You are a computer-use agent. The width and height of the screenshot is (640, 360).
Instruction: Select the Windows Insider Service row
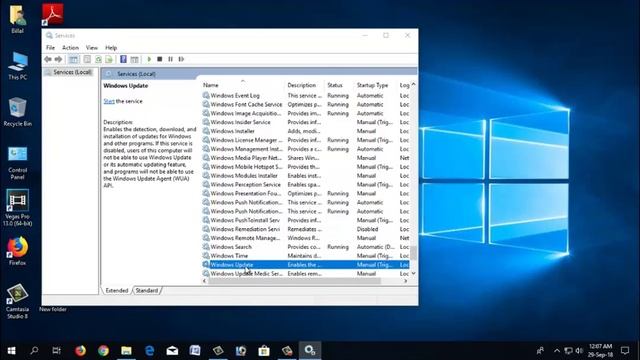(x=305, y=122)
